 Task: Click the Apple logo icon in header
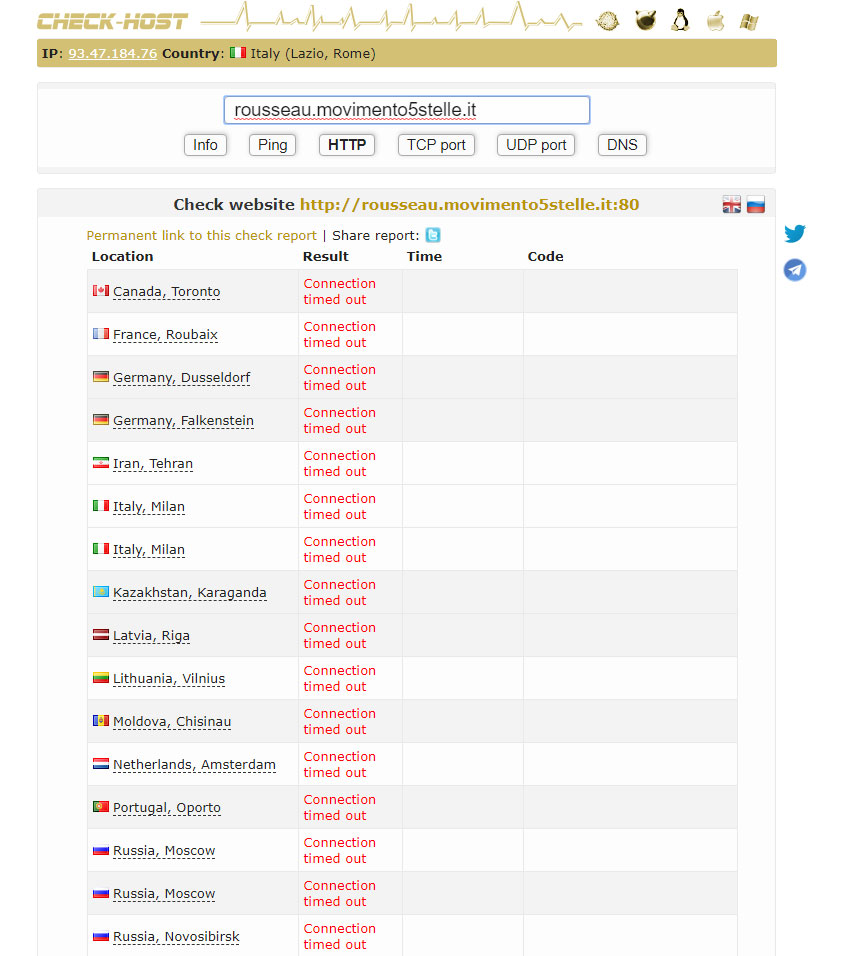pos(715,21)
